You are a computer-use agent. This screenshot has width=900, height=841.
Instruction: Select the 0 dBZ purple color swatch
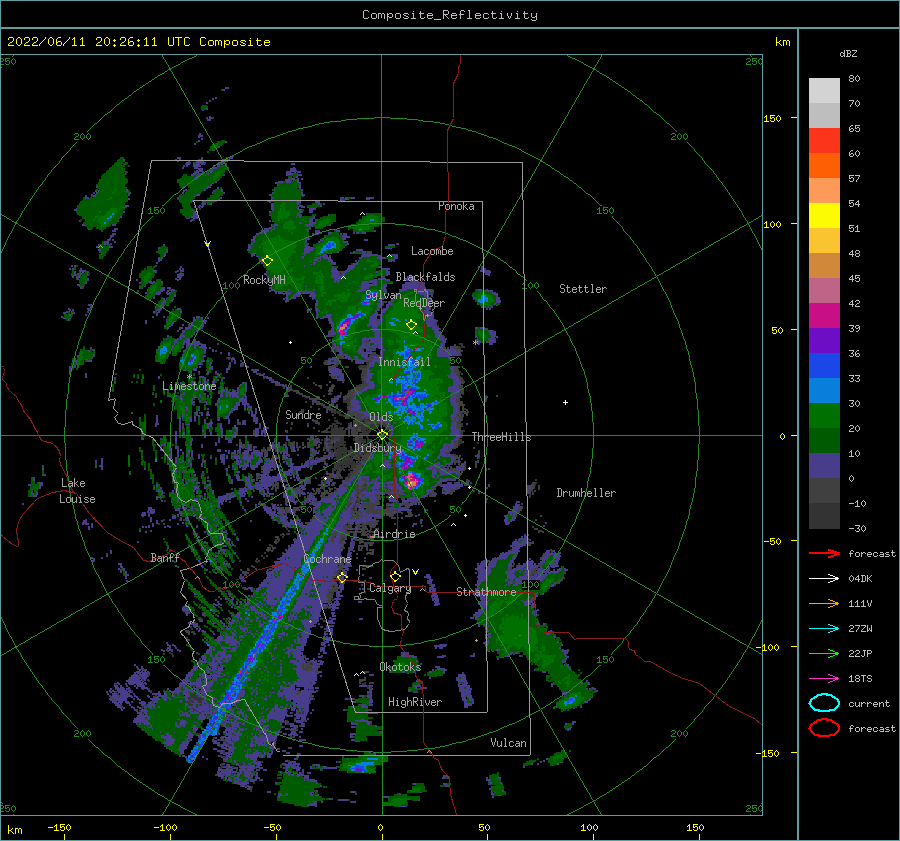coord(824,466)
